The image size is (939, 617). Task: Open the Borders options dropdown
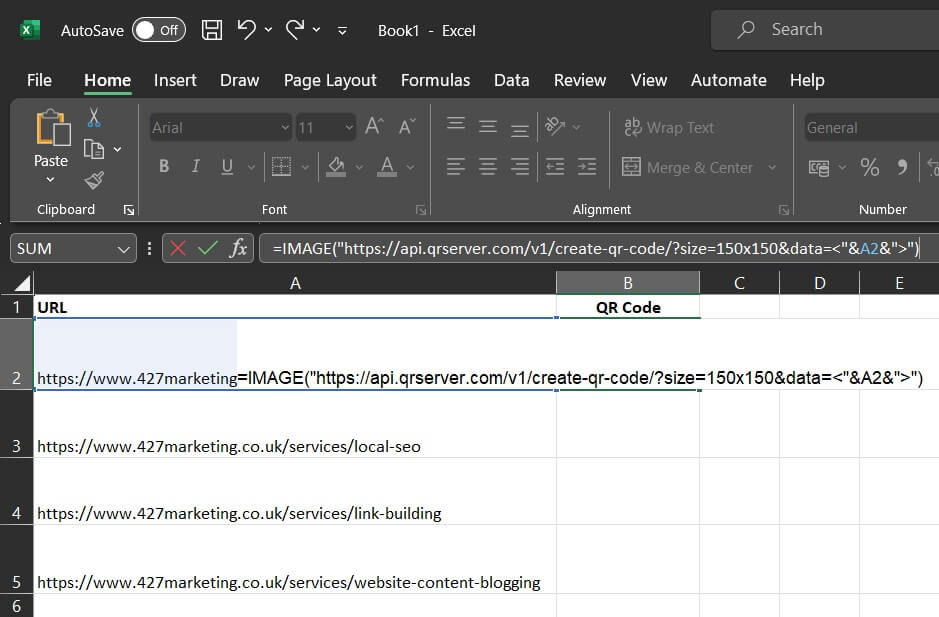305,167
